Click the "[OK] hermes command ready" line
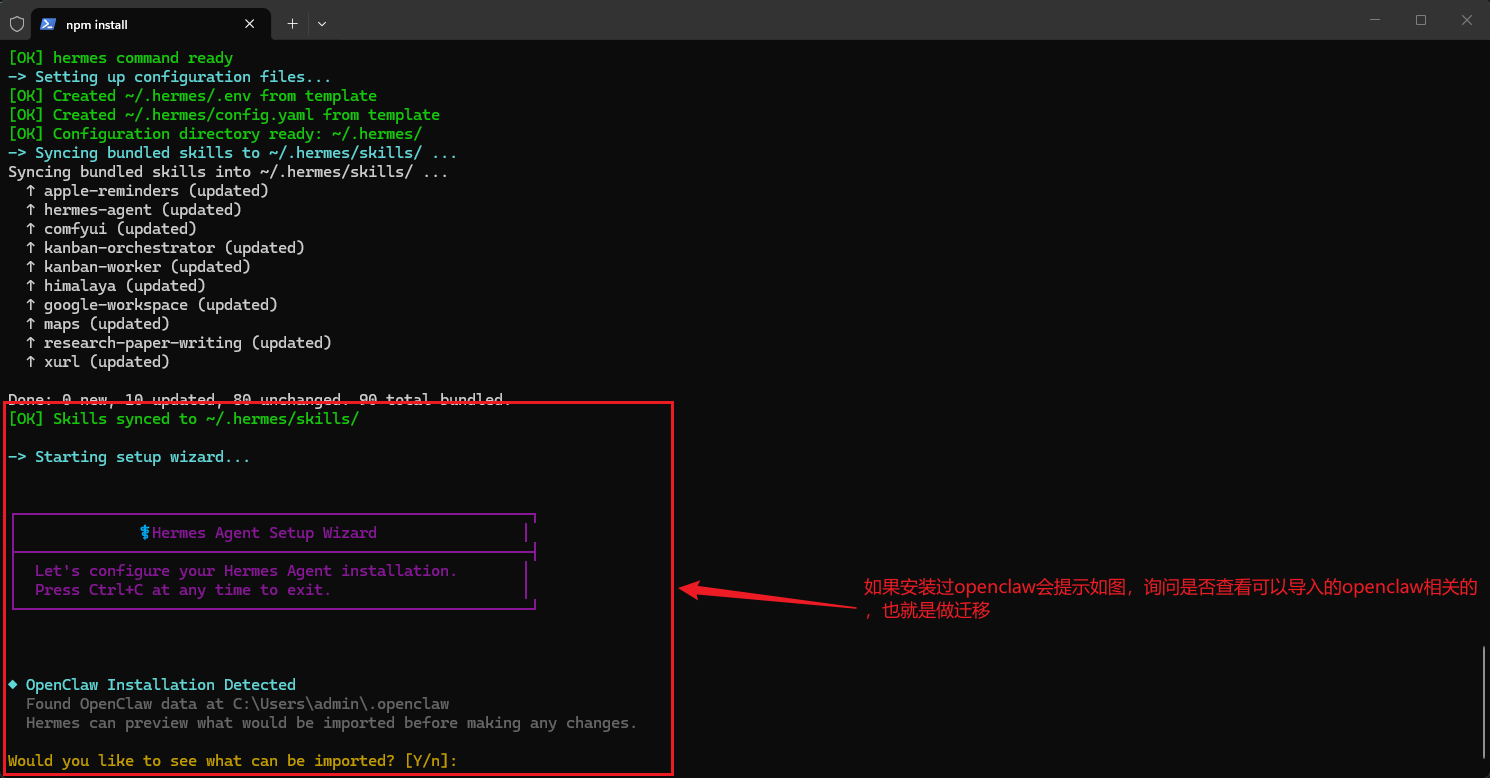The height and width of the screenshot is (778, 1490). (120, 58)
